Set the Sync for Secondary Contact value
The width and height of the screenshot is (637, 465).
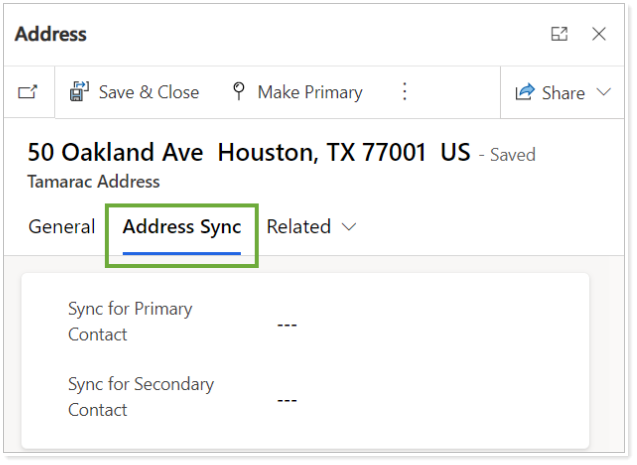click(287, 399)
